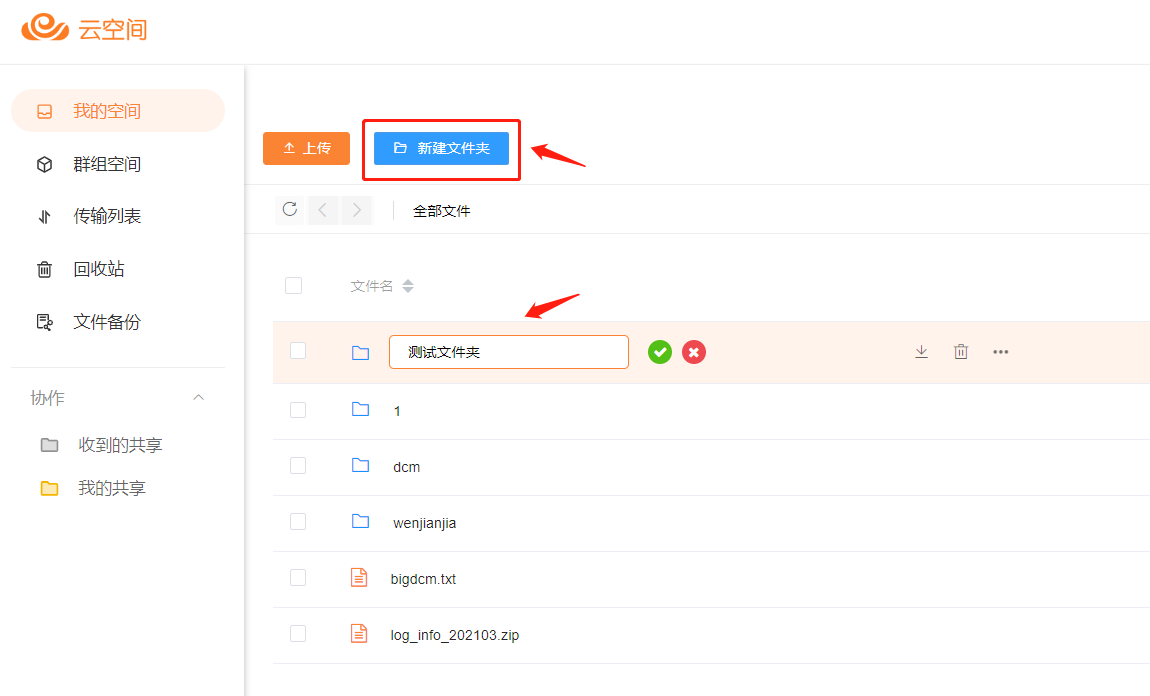Open 传输列表 in the sidebar
The image size is (1150, 696).
click(107, 216)
